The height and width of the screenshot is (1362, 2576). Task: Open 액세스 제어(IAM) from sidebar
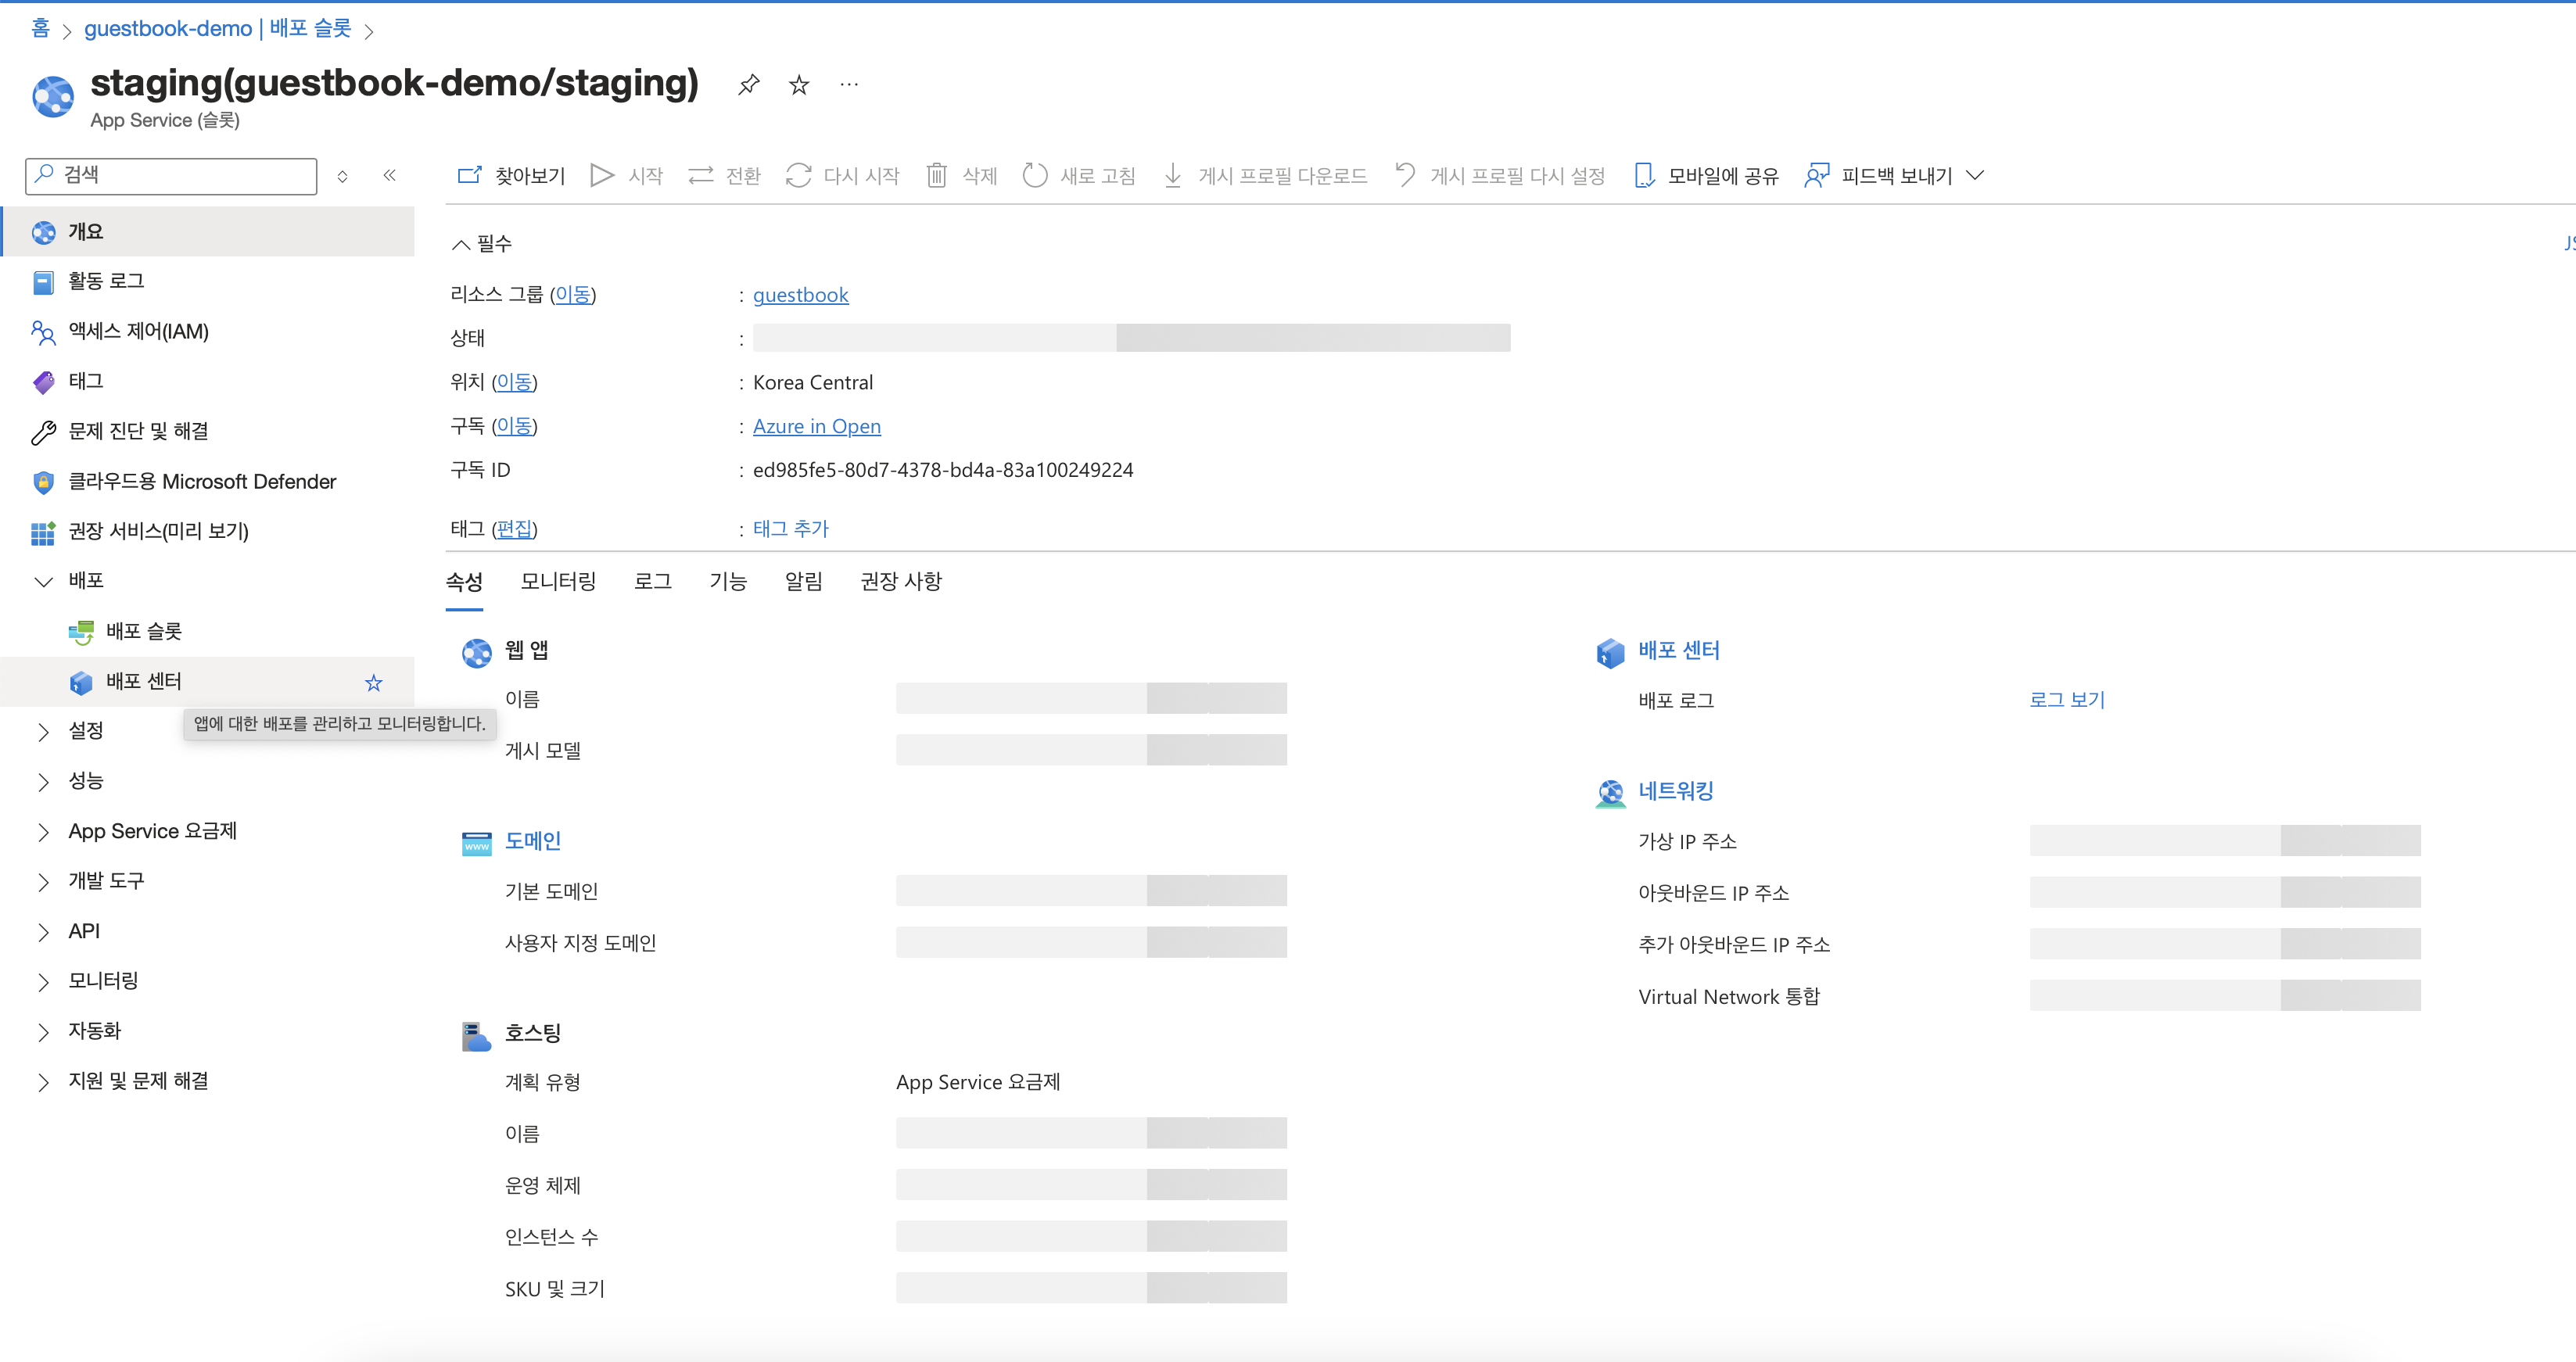138,331
